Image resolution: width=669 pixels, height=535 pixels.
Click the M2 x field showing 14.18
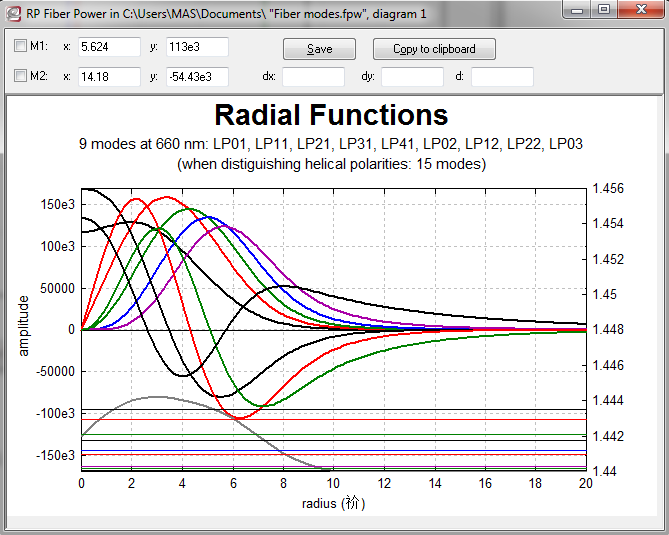coord(109,76)
